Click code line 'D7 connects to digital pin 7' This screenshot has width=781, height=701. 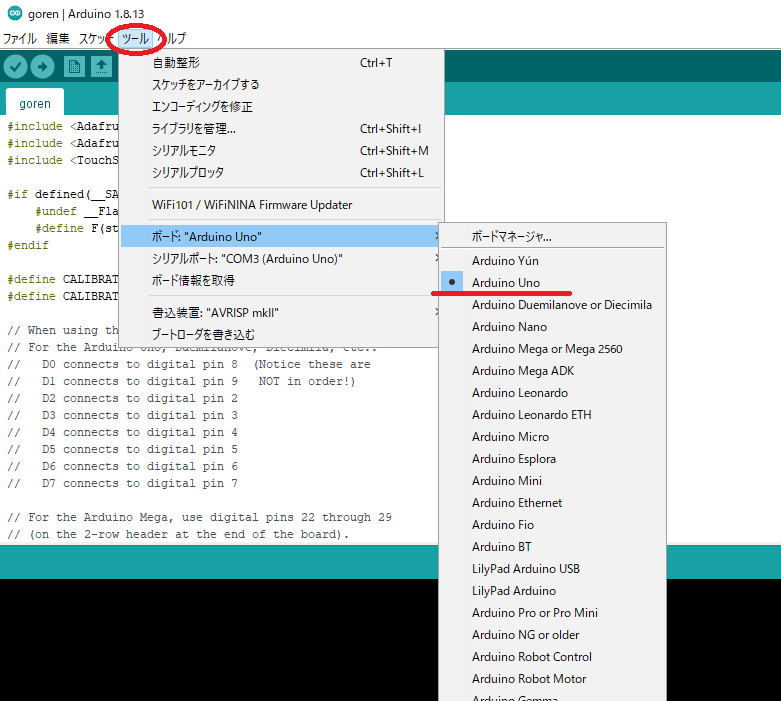[x=123, y=483]
